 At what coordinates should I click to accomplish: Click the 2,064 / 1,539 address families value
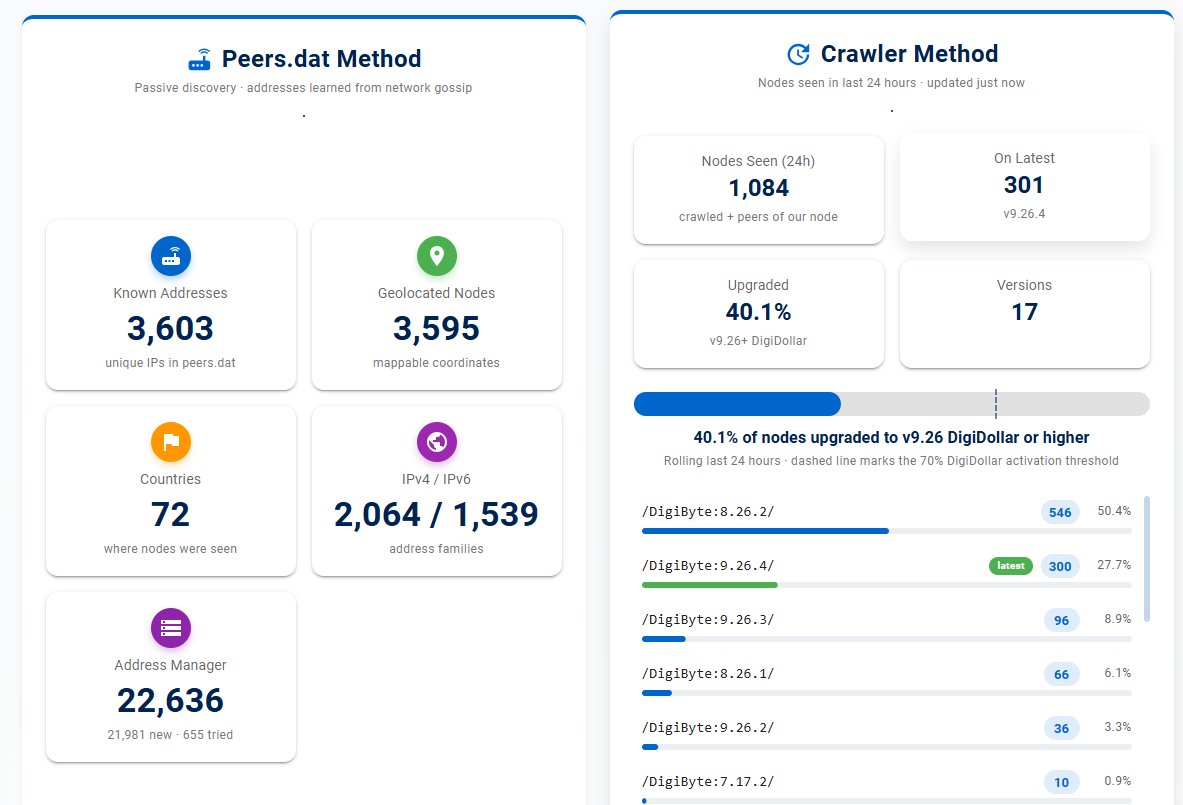pyautogui.click(x=436, y=515)
